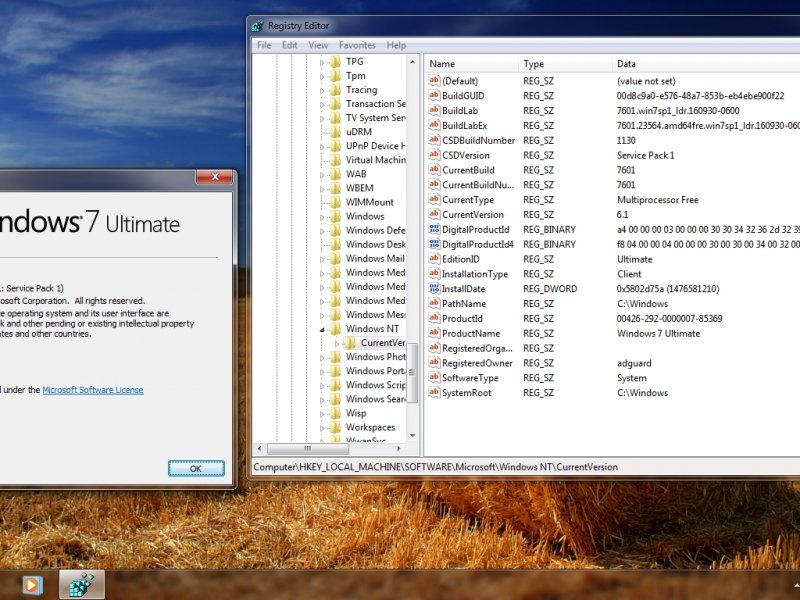This screenshot has height=600, width=800.
Task: Click the registry path in the status bar
Action: coord(435,467)
